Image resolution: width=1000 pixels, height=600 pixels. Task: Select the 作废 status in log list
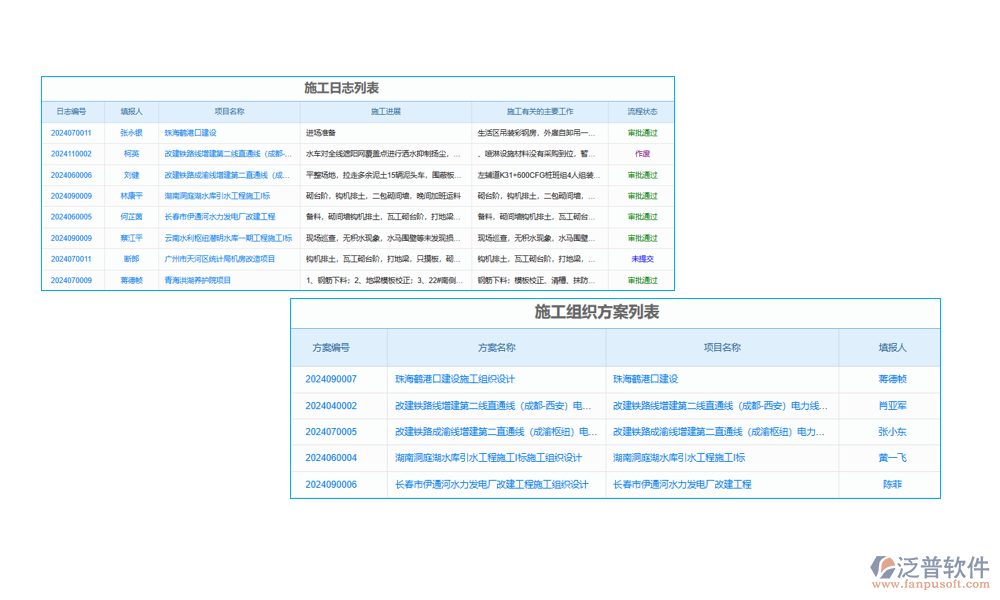tap(642, 154)
